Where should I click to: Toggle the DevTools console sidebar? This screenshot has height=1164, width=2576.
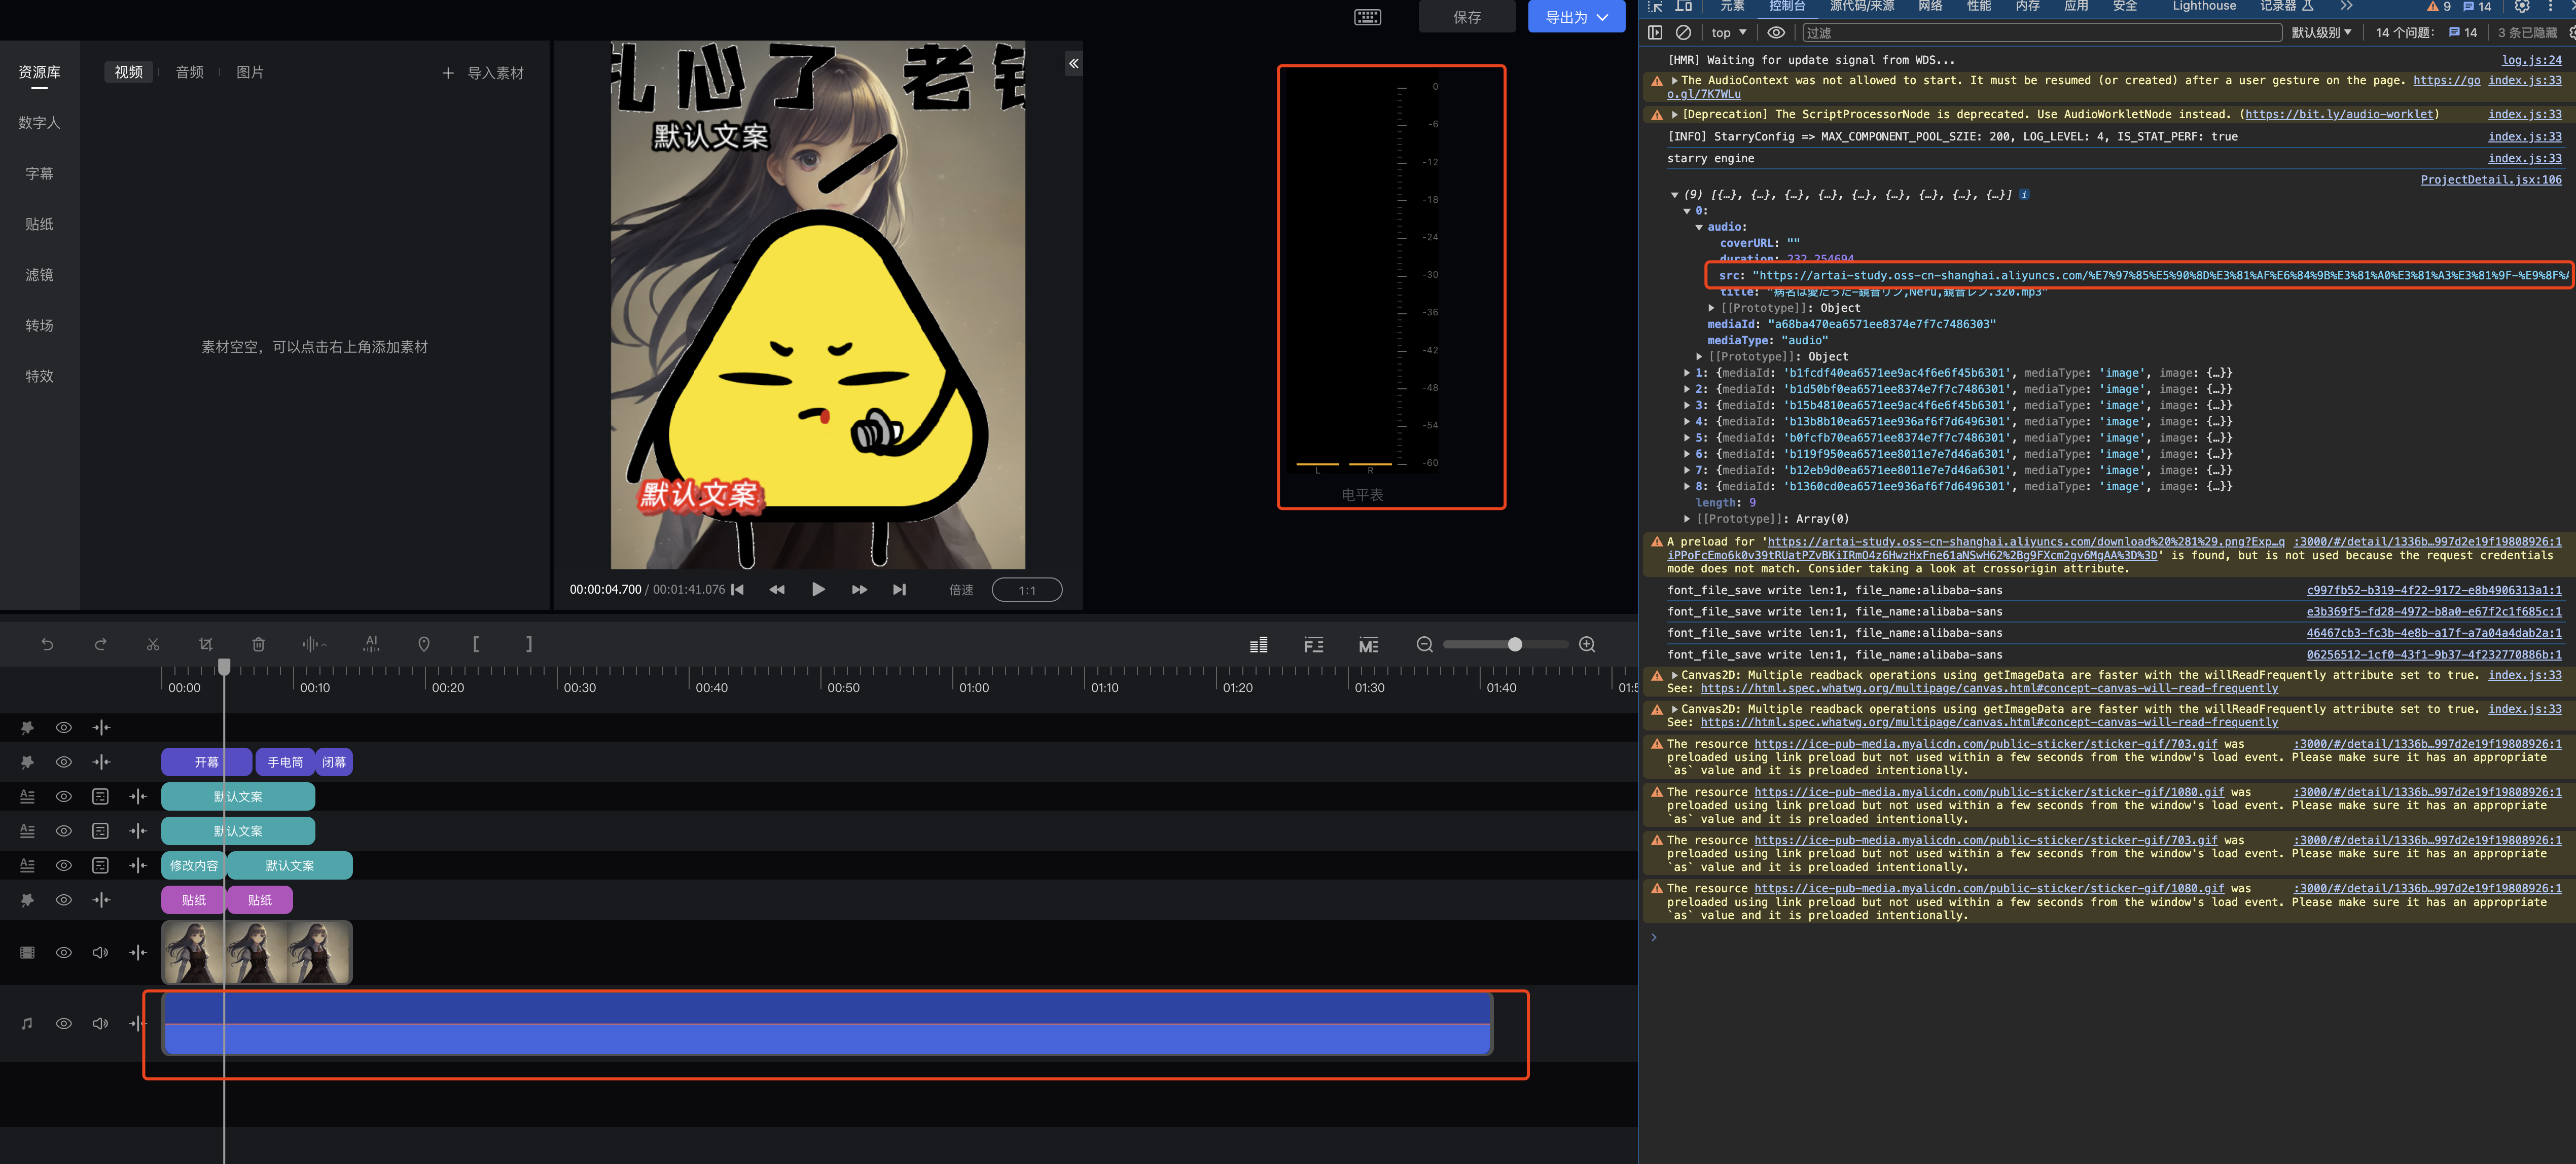pos(1655,33)
